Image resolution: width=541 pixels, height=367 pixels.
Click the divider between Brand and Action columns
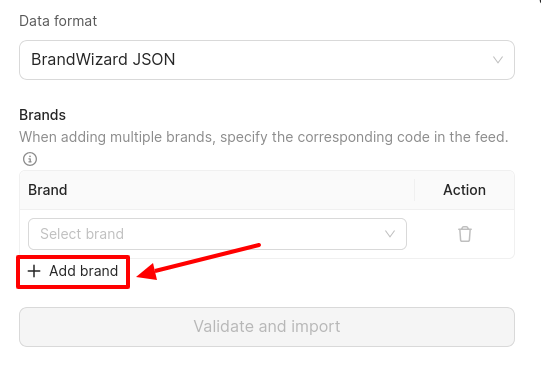click(x=414, y=190)
